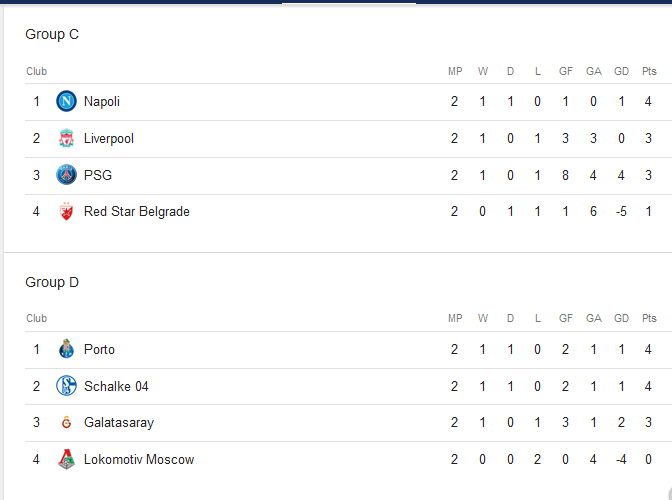Open the Napoli team name link

(102, 102)
